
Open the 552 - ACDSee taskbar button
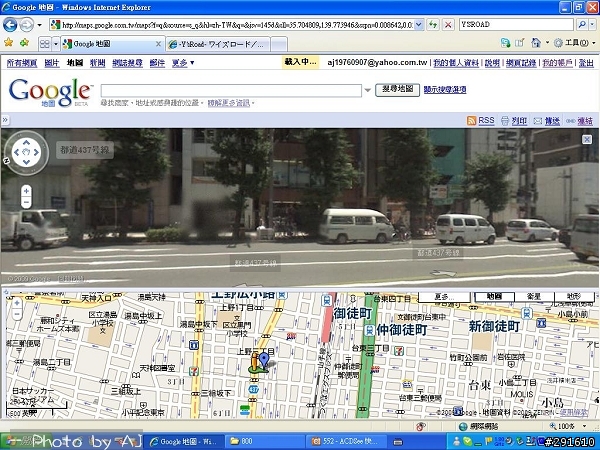click(345, 442)
